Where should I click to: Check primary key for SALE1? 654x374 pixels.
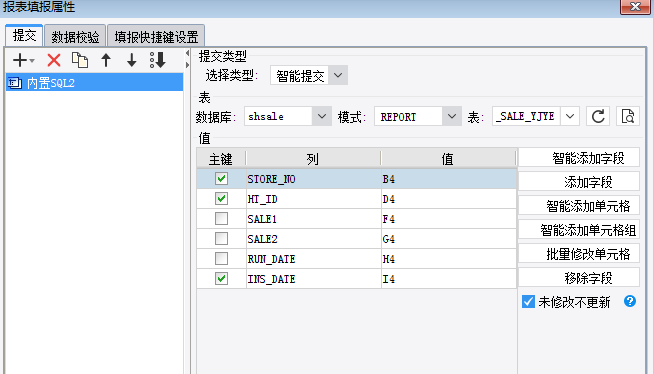(221, 218)
